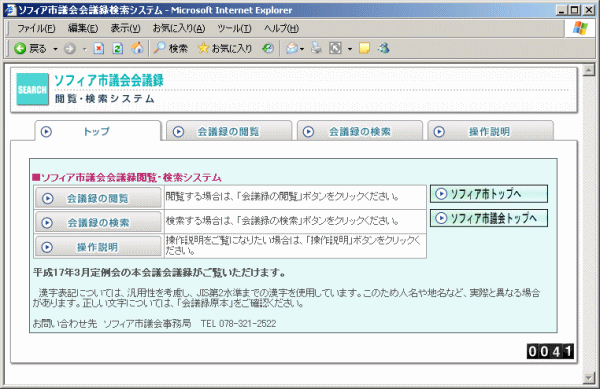Switch to 会議録の閲覧 tab

229,131
